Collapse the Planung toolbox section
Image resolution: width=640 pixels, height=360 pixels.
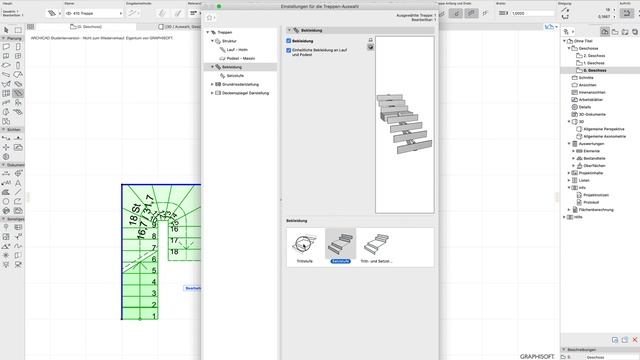point(3,38)
